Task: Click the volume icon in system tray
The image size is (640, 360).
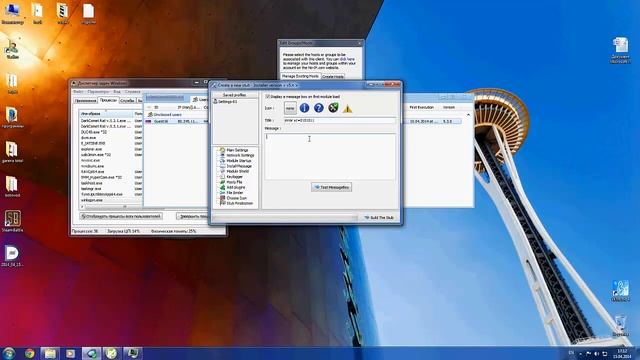Action: (x=596, y=353)
